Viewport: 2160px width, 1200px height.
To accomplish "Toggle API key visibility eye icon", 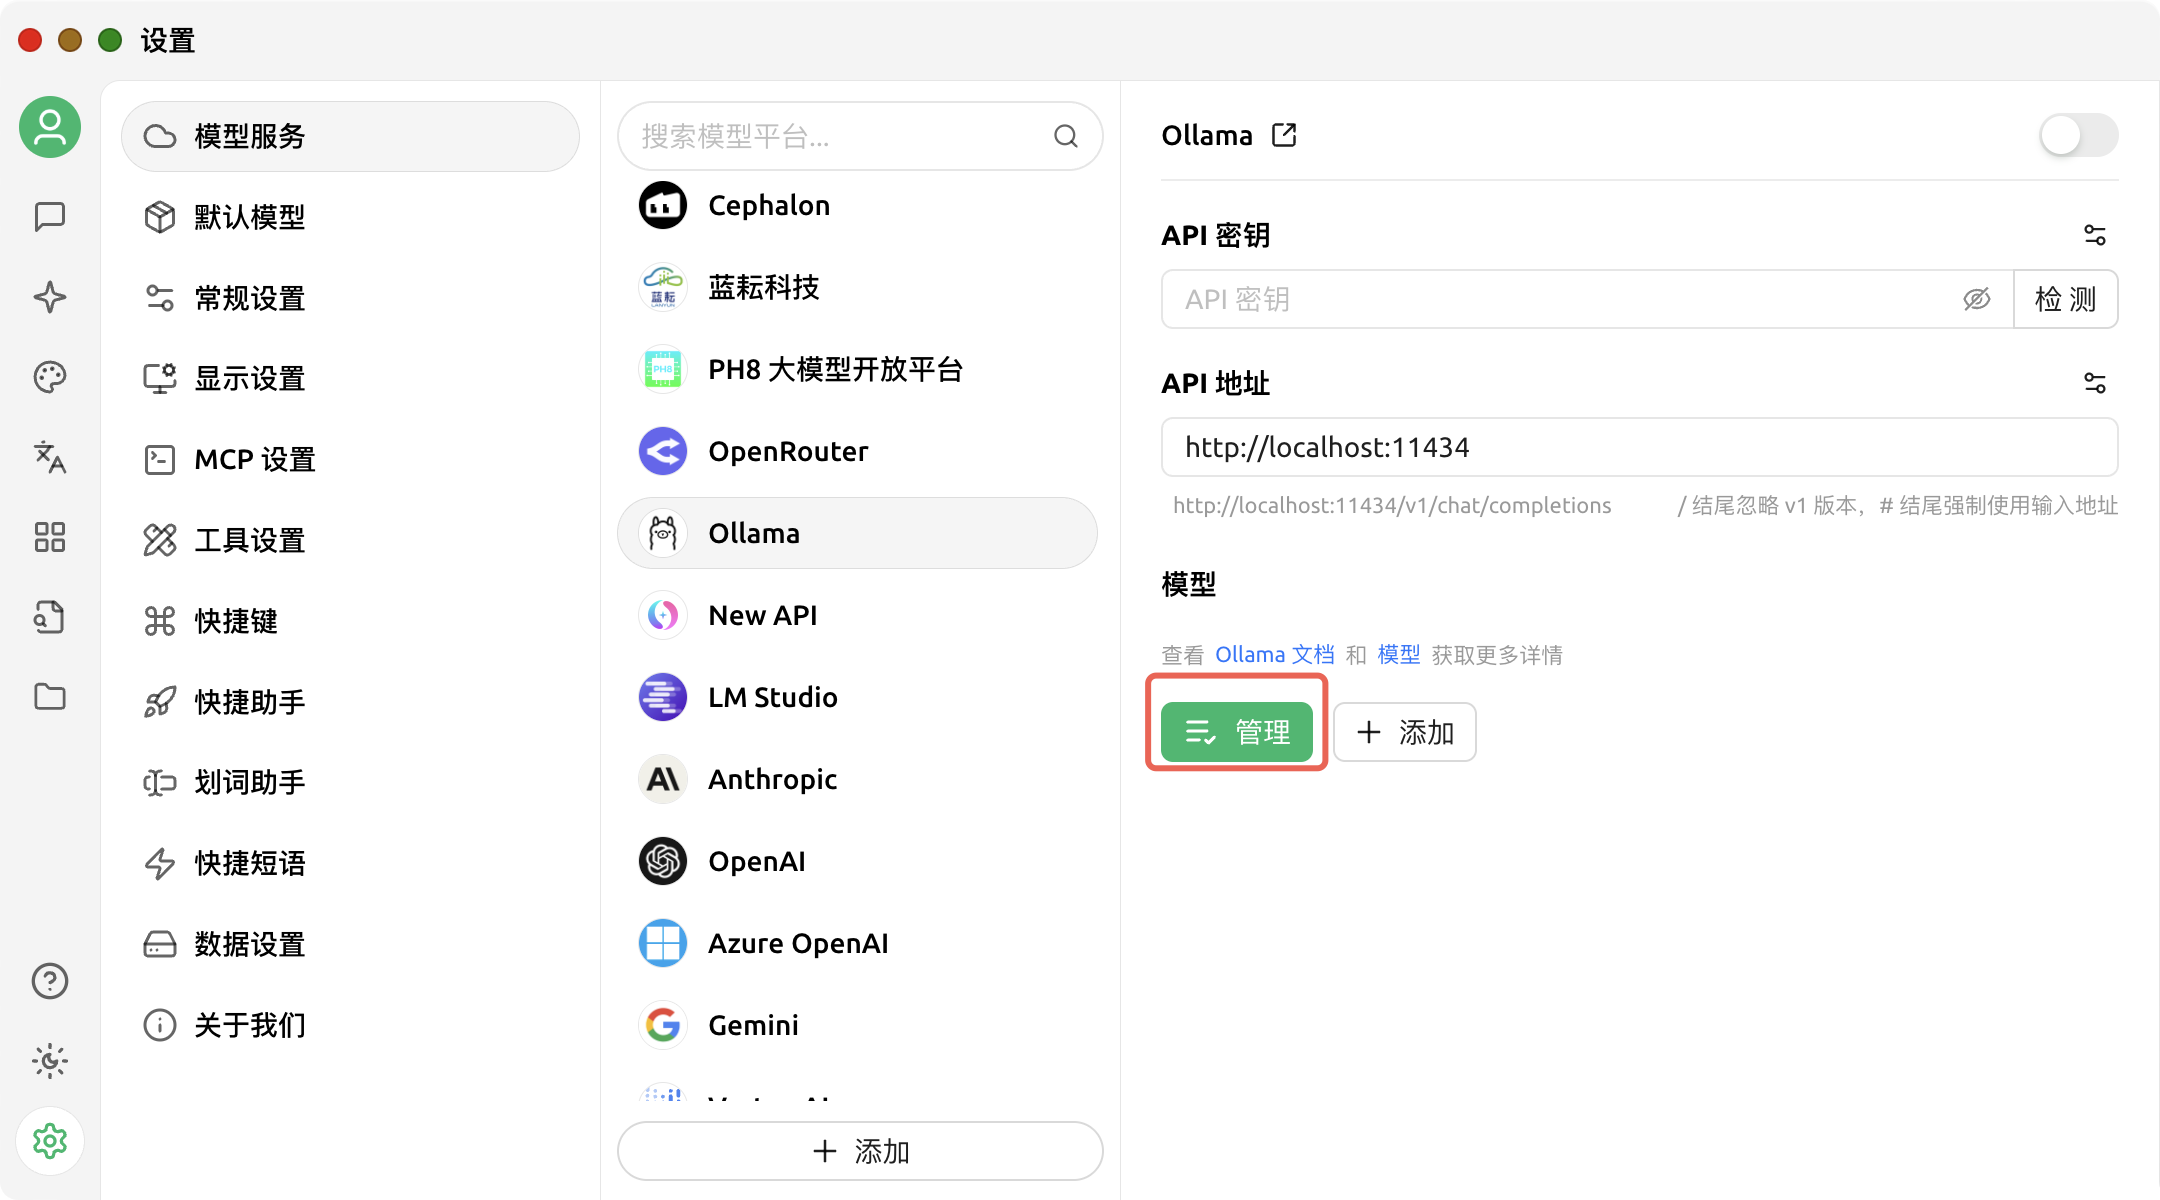I will pyautogui.click(x=1976, y=299).
